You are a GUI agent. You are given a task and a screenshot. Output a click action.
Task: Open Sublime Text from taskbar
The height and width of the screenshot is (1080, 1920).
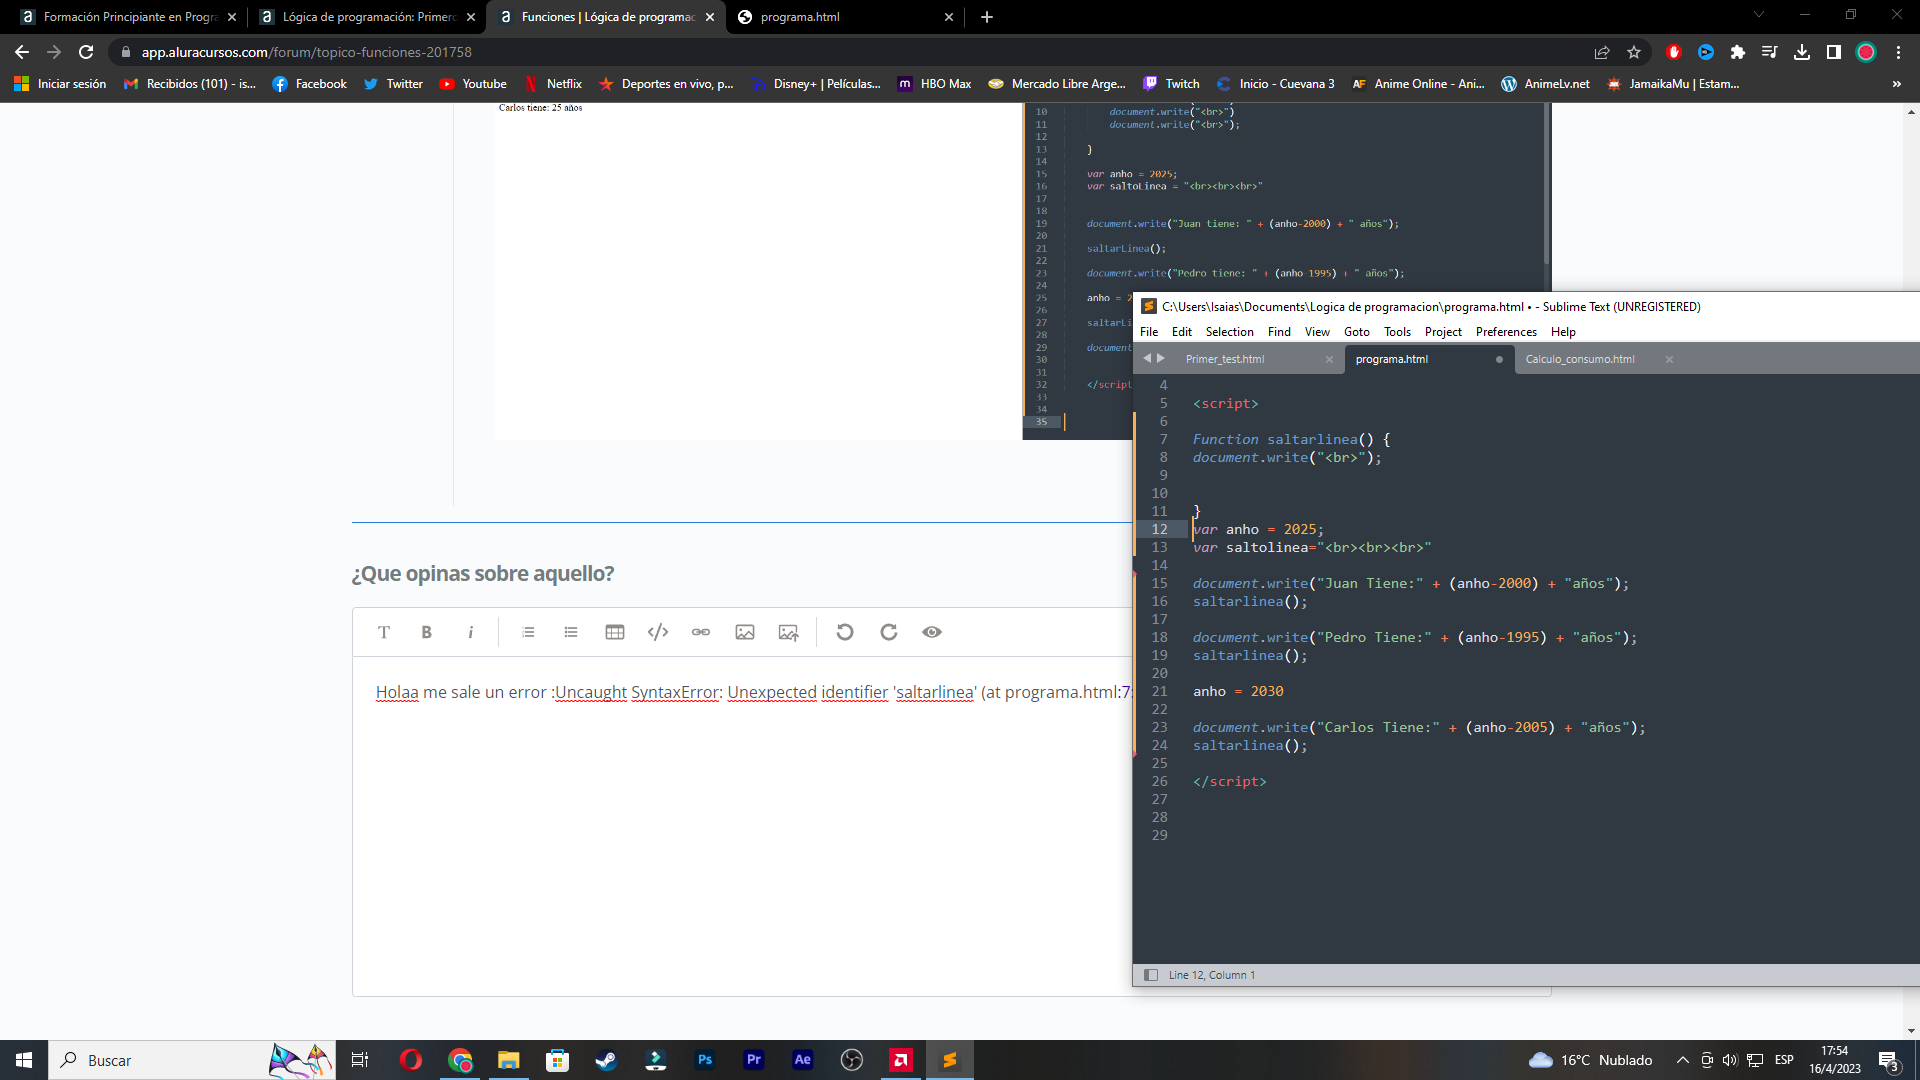coord(949,1060)
